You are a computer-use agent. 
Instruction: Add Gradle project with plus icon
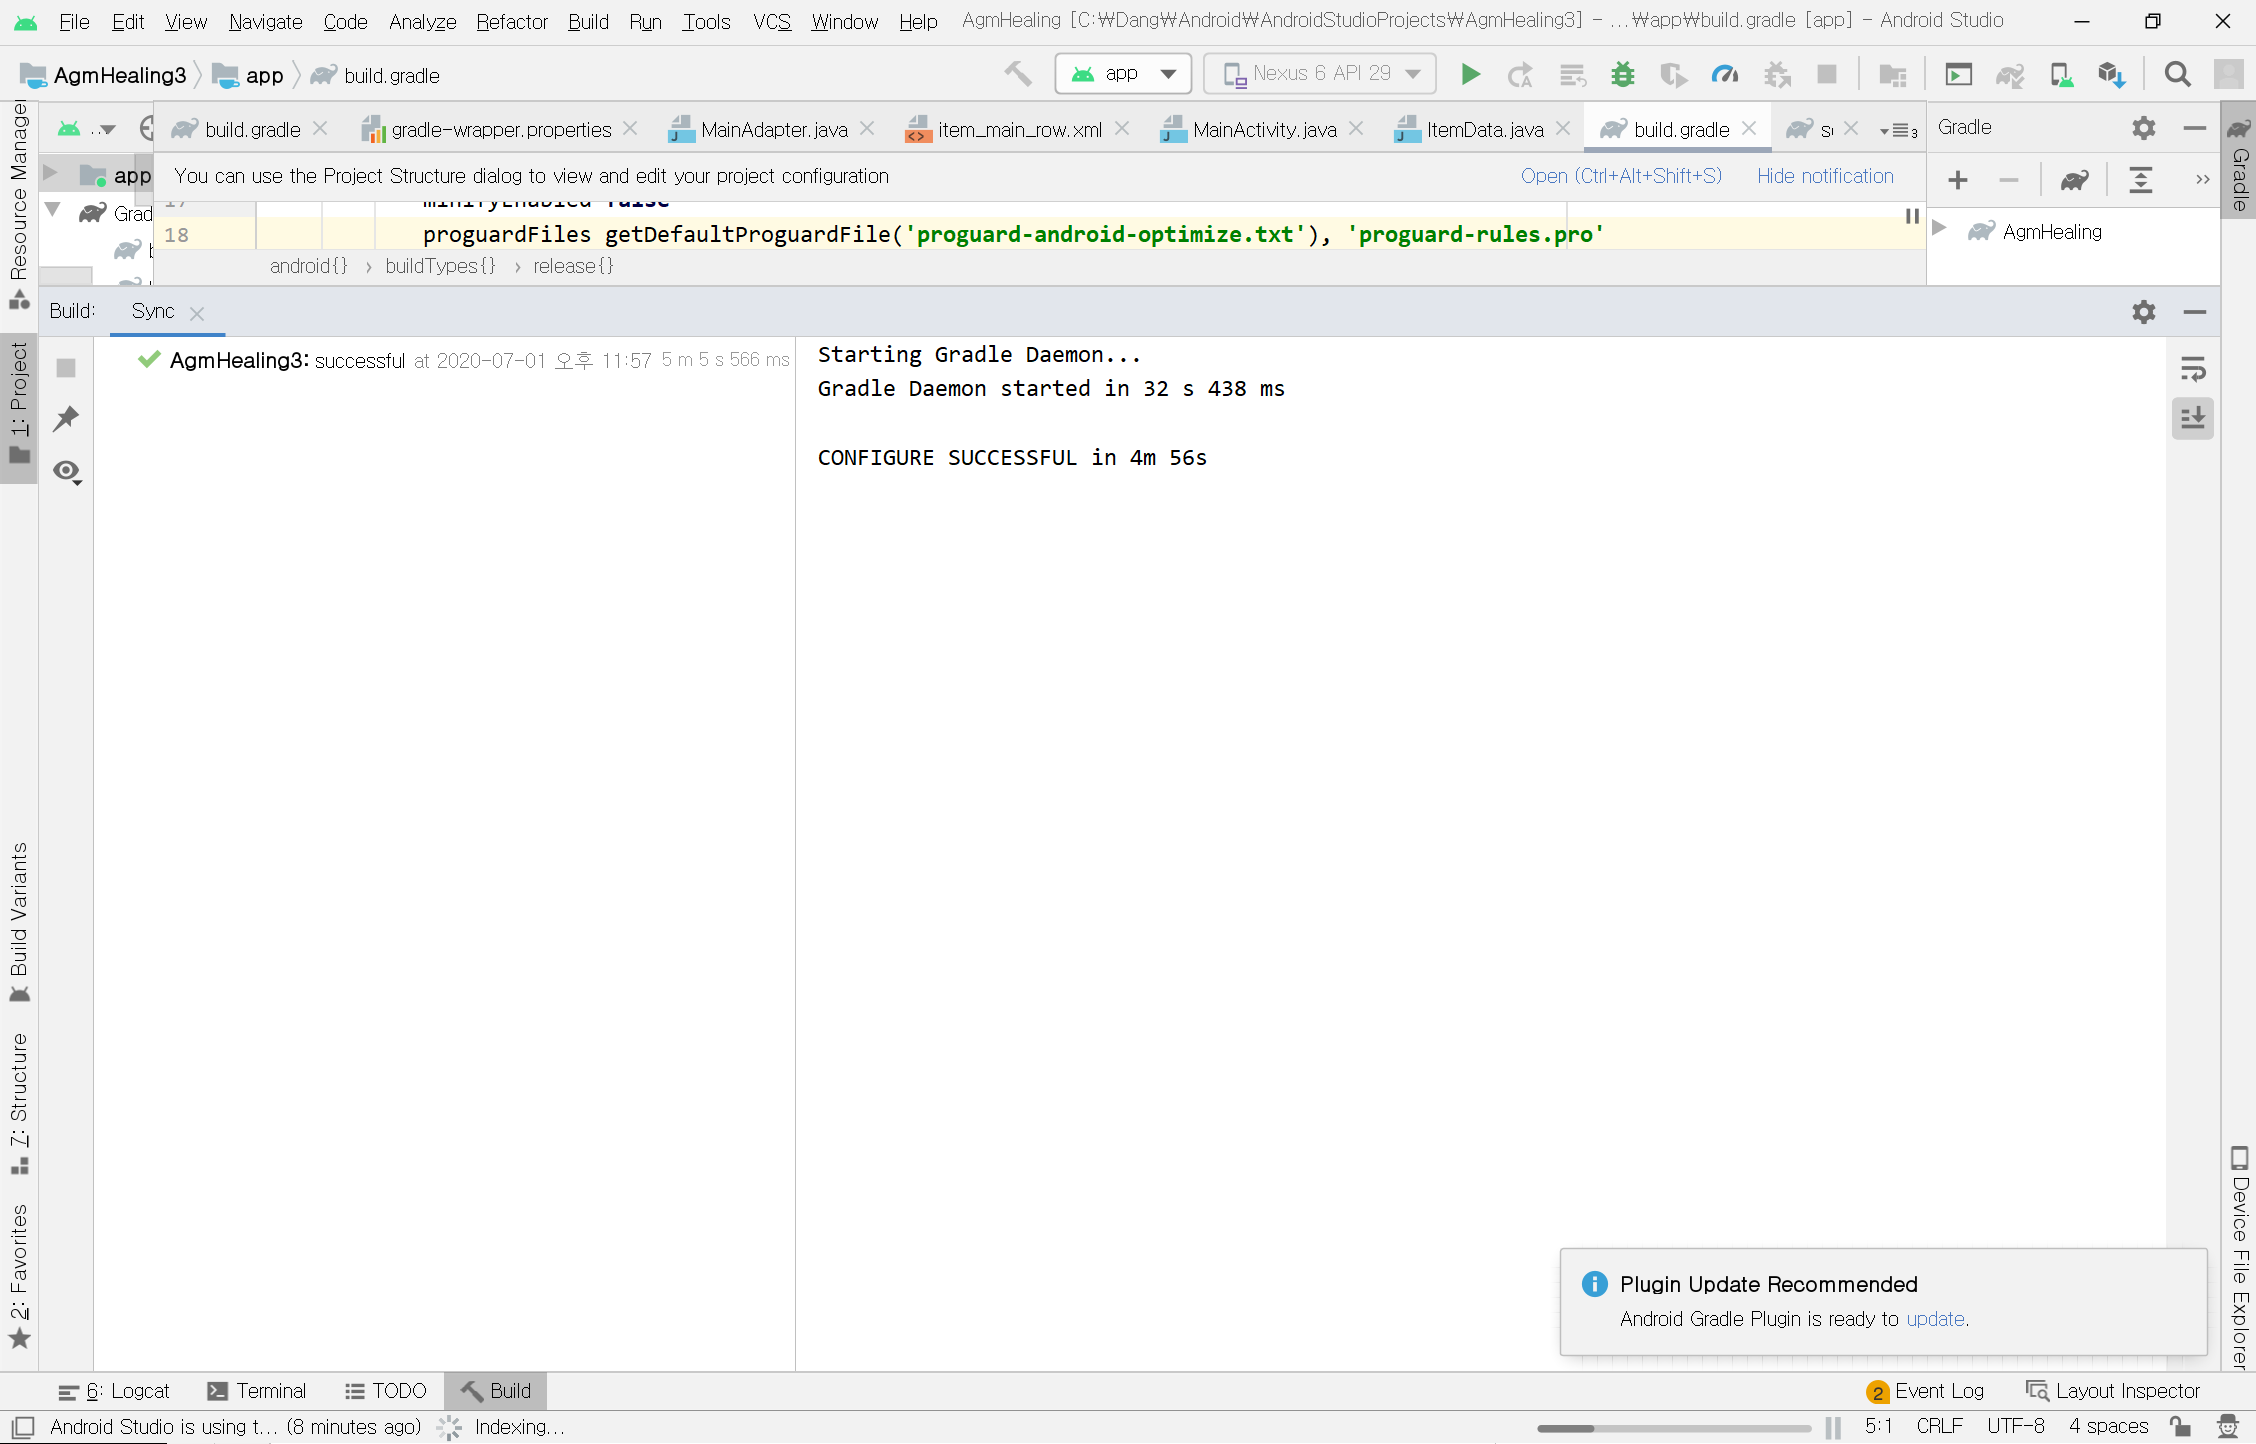coord(1958,180)
